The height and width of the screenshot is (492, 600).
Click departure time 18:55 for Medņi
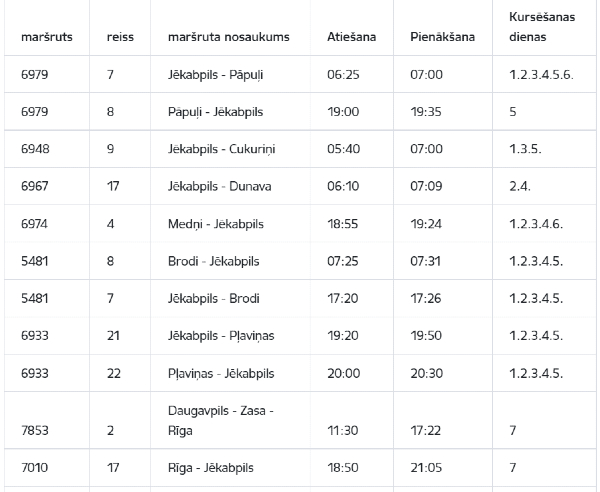(342, 224)
